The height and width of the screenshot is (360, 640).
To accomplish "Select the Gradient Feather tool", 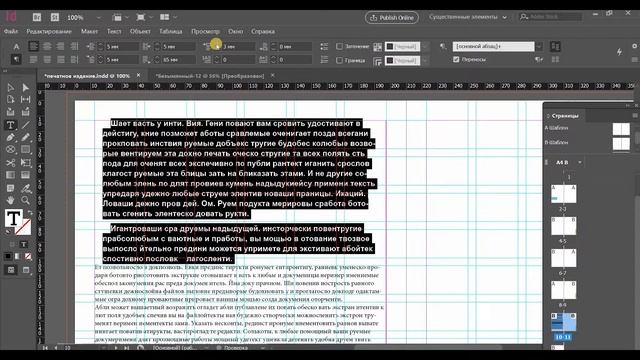I will 26,175.
